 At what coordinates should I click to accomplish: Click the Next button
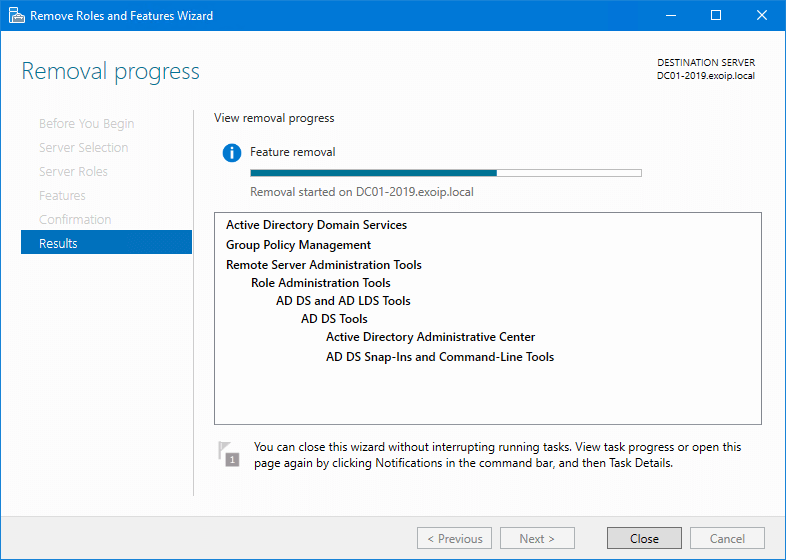point(537,538)
